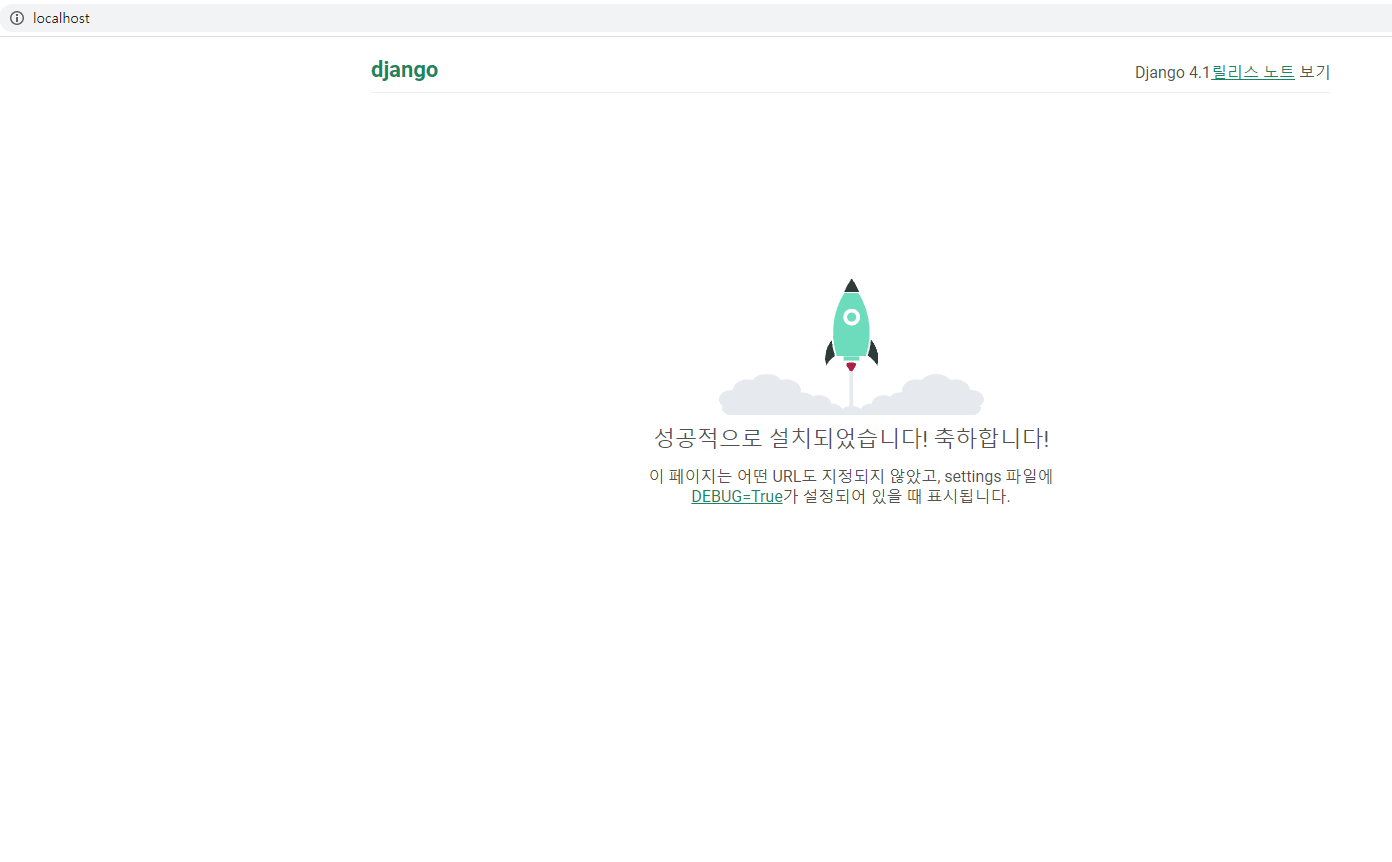Viewport: 1392px width, 862px height.
Task: Click the django logo heading
Action: click(404, 70)
